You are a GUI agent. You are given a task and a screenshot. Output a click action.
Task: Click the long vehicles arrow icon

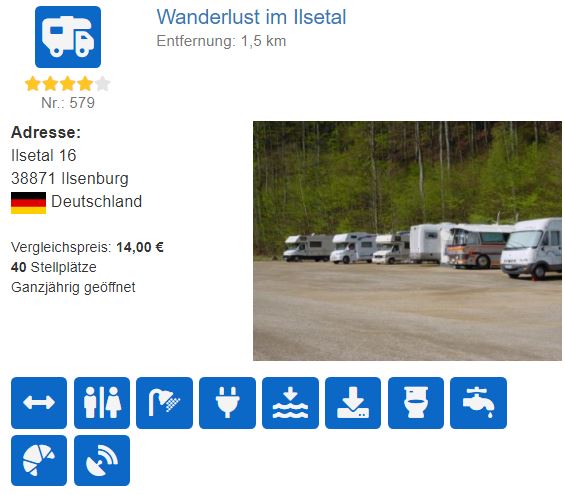39,403
